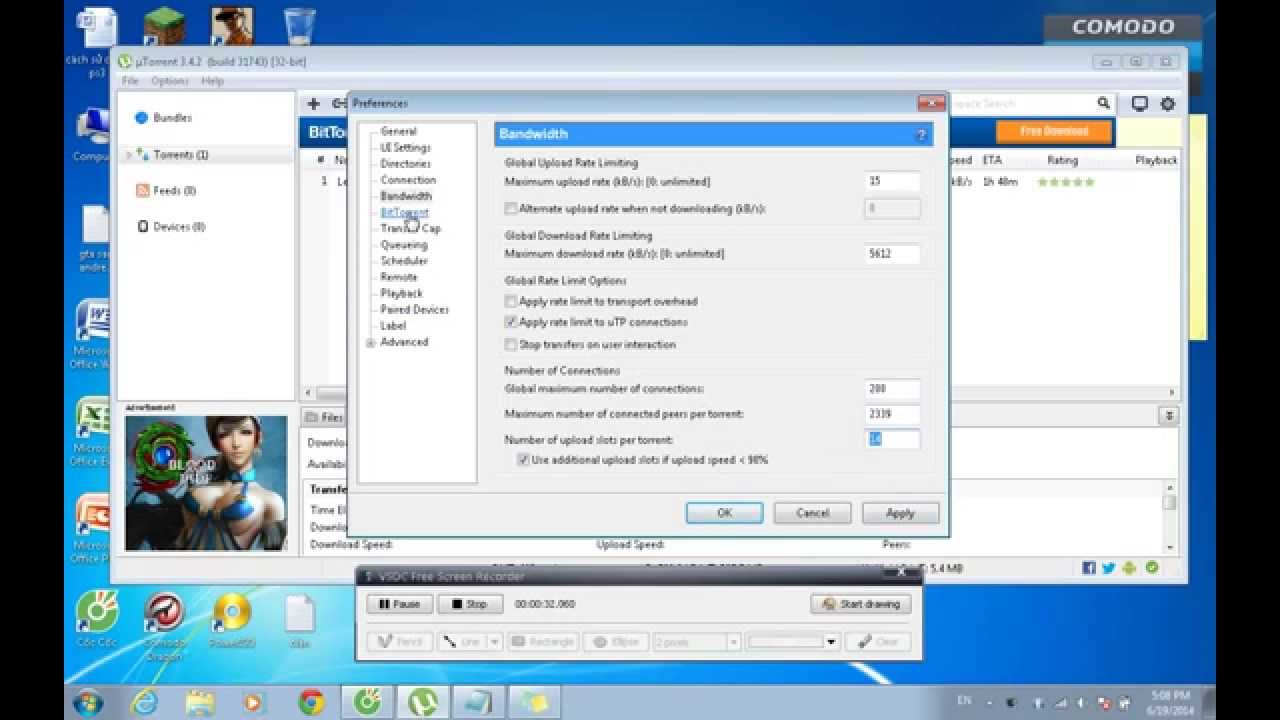Select Directories in Preferences tree
Screen dimensions: 1280x720
(406, 163)
